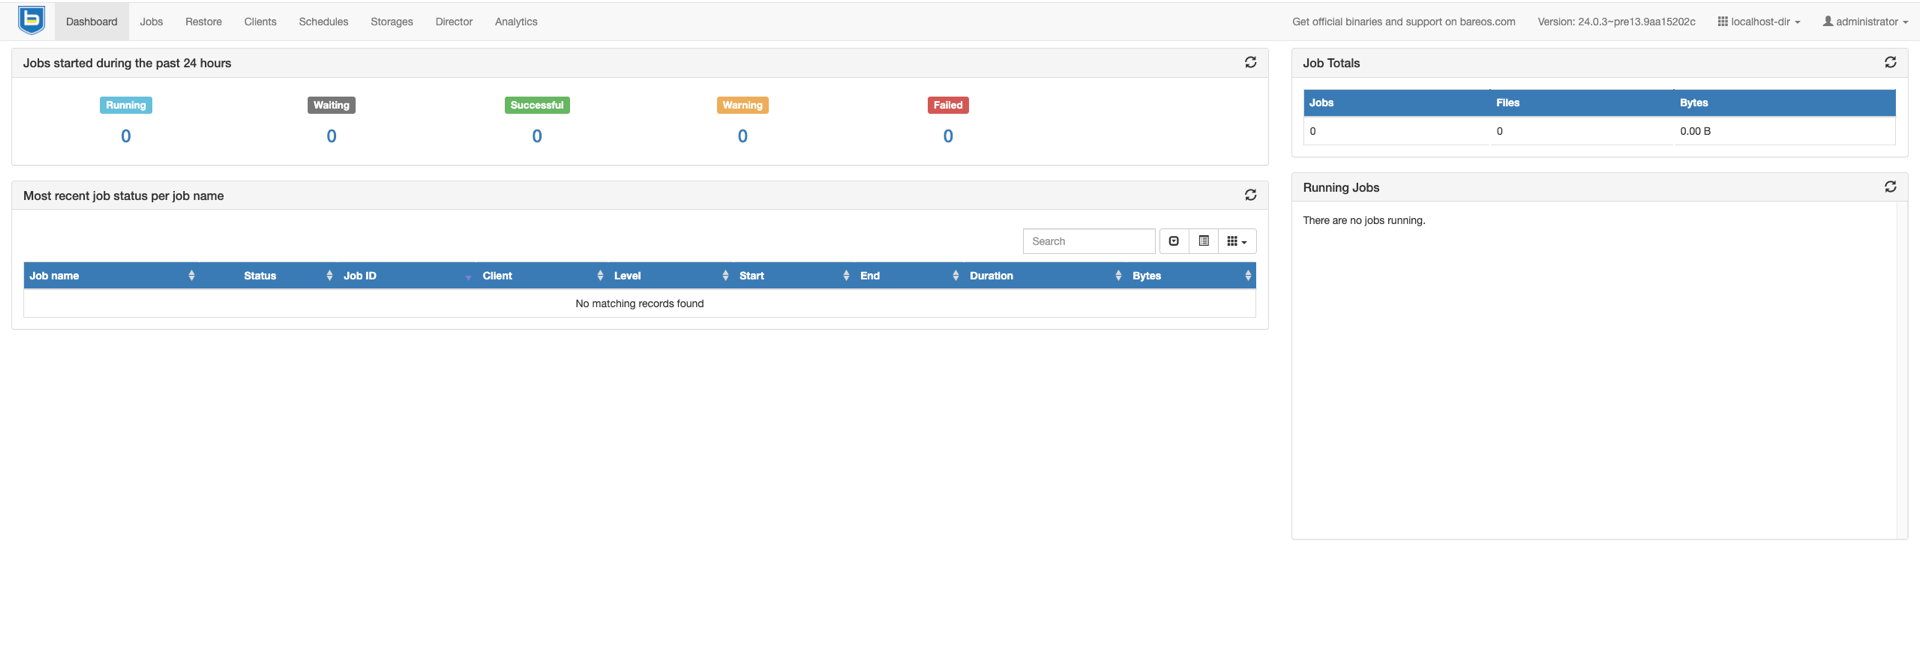This screenshot has width=1920, height=665.
Task: Refresh the Running Jobs panel
Action: pos(1890,187)
